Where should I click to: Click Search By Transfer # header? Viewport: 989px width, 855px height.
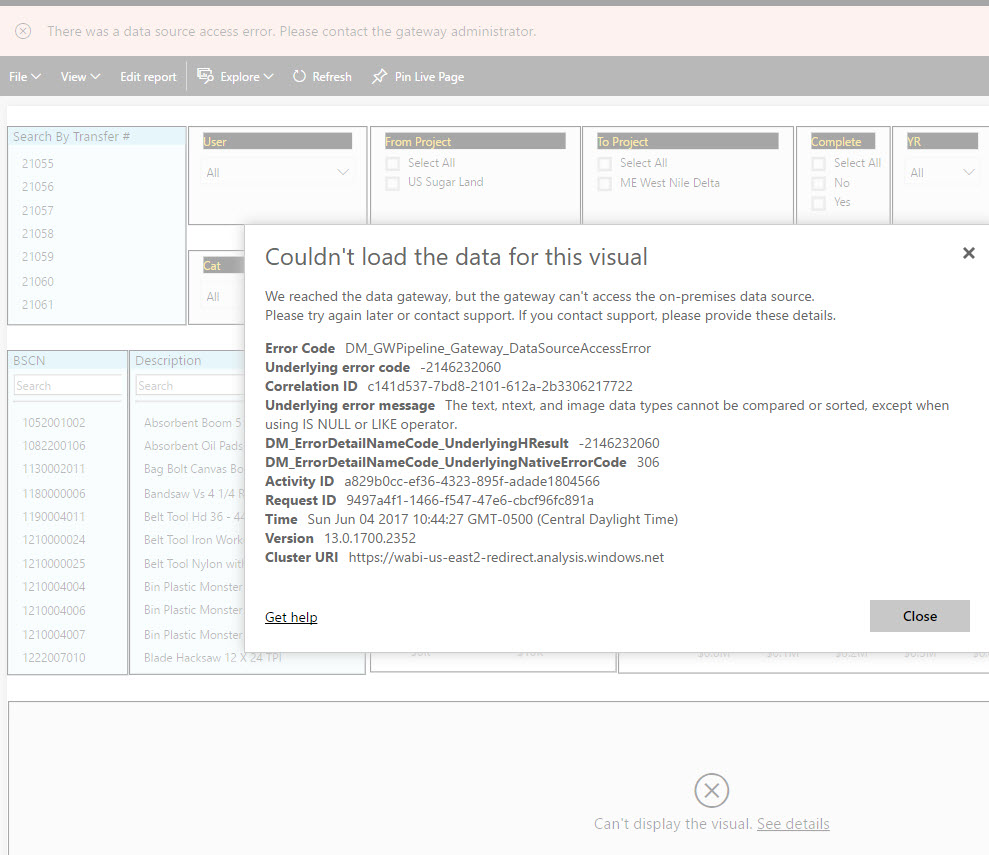pyautogui.click(x=71, y=136)
